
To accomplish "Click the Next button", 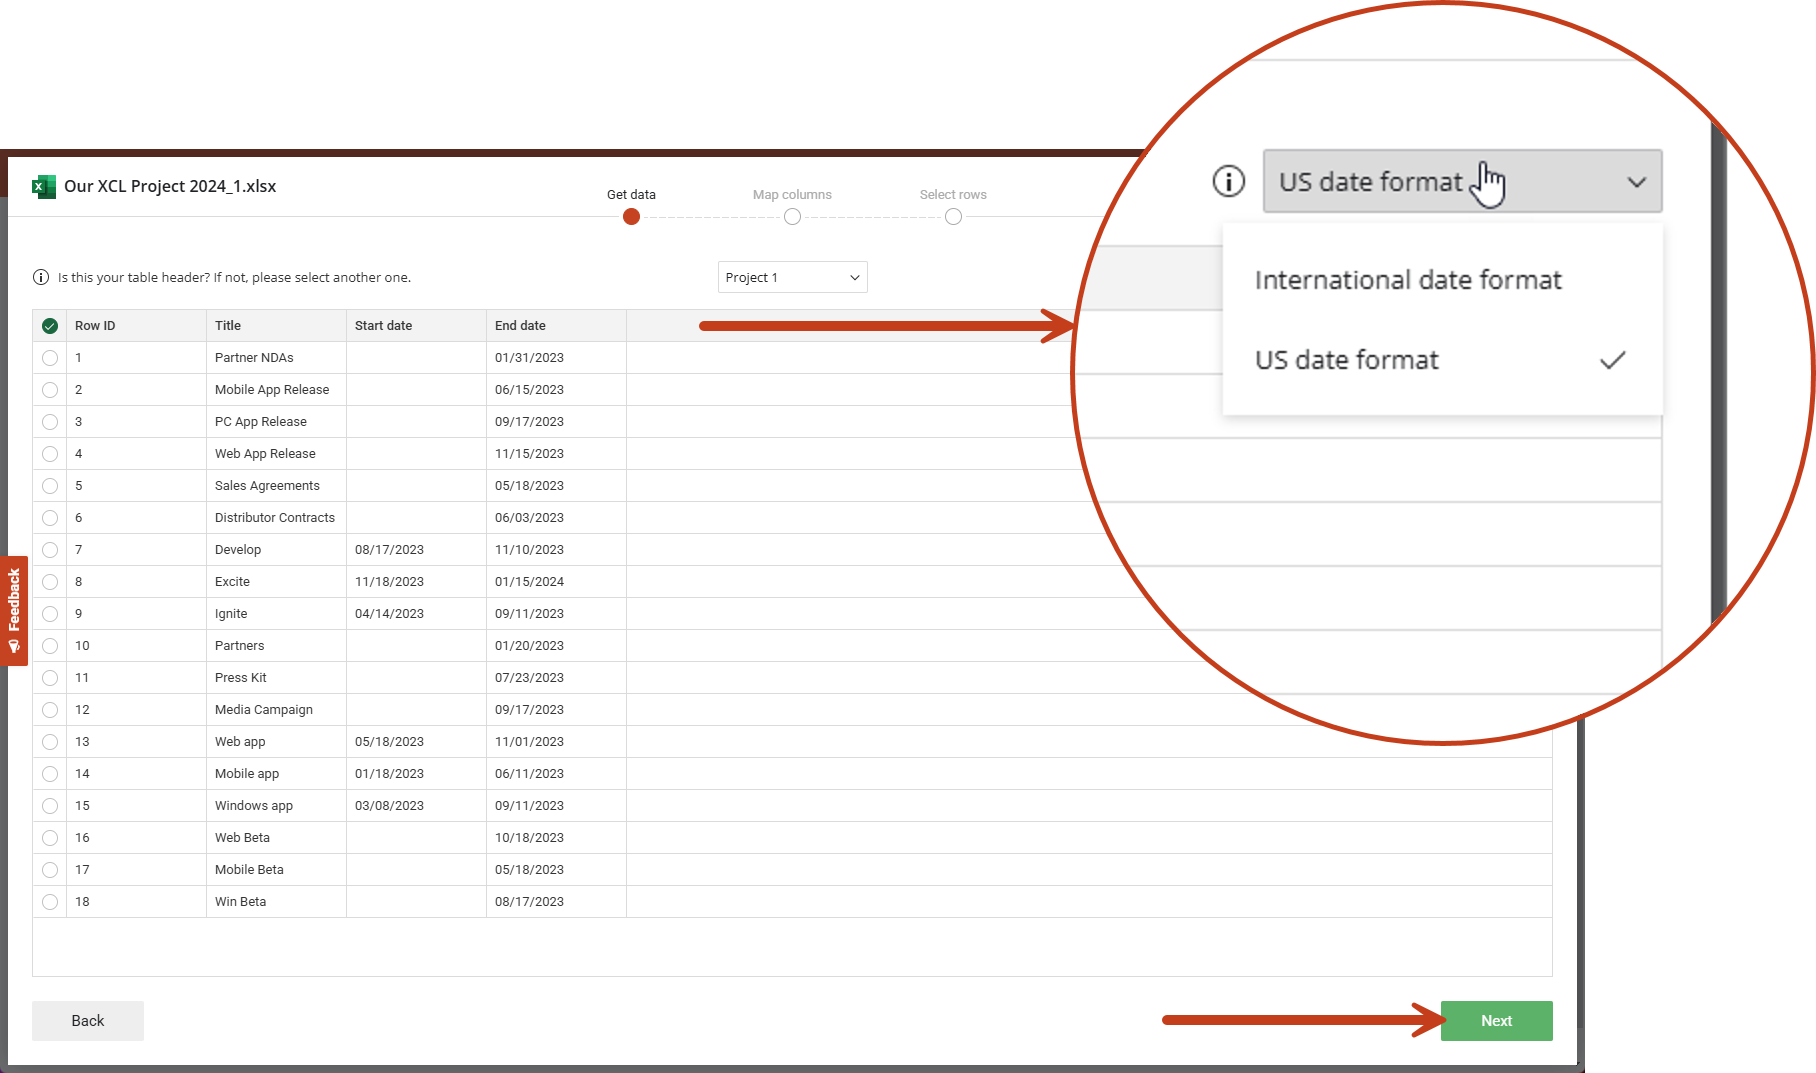I will pyautogui.click(x=1496, y=1020).
